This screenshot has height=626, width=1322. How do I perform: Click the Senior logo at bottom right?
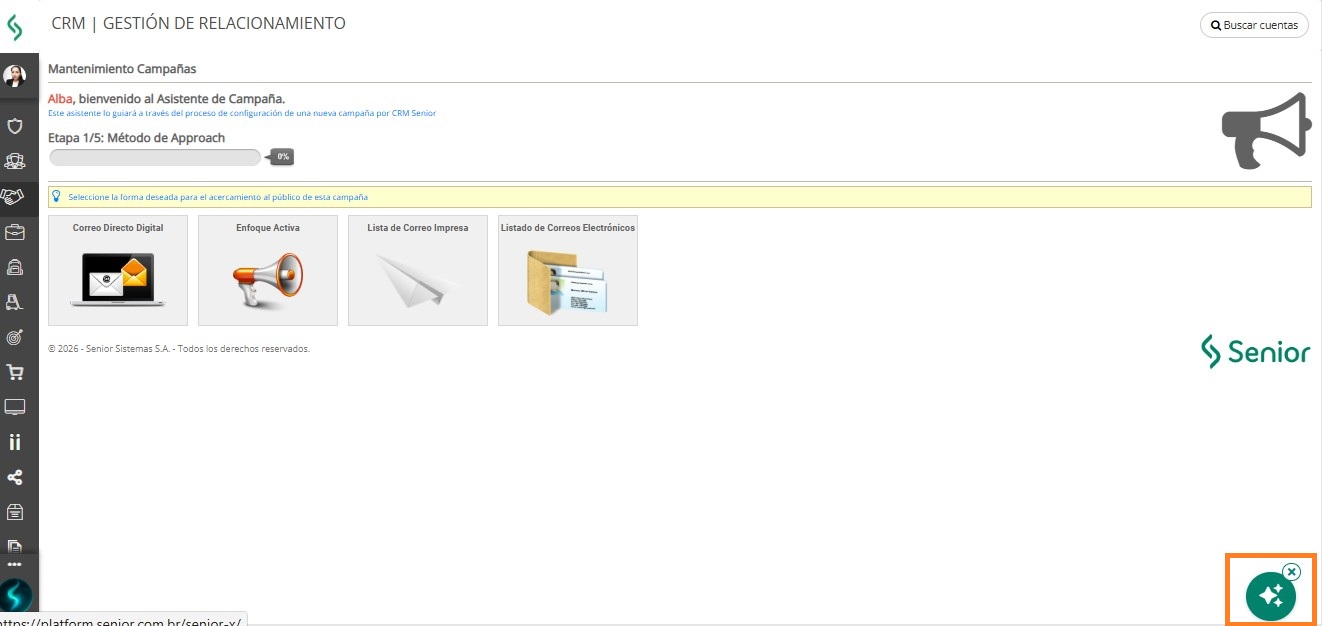pos(1255,352)
